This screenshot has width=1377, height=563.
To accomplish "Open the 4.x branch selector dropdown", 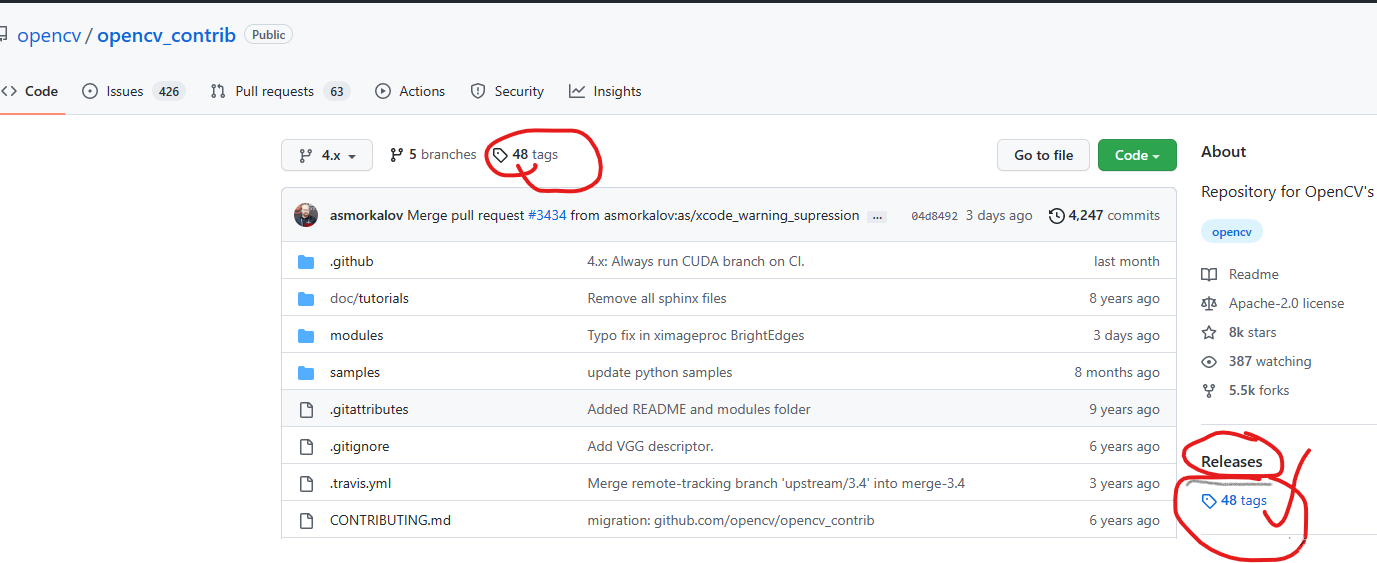I will (327, 155).
